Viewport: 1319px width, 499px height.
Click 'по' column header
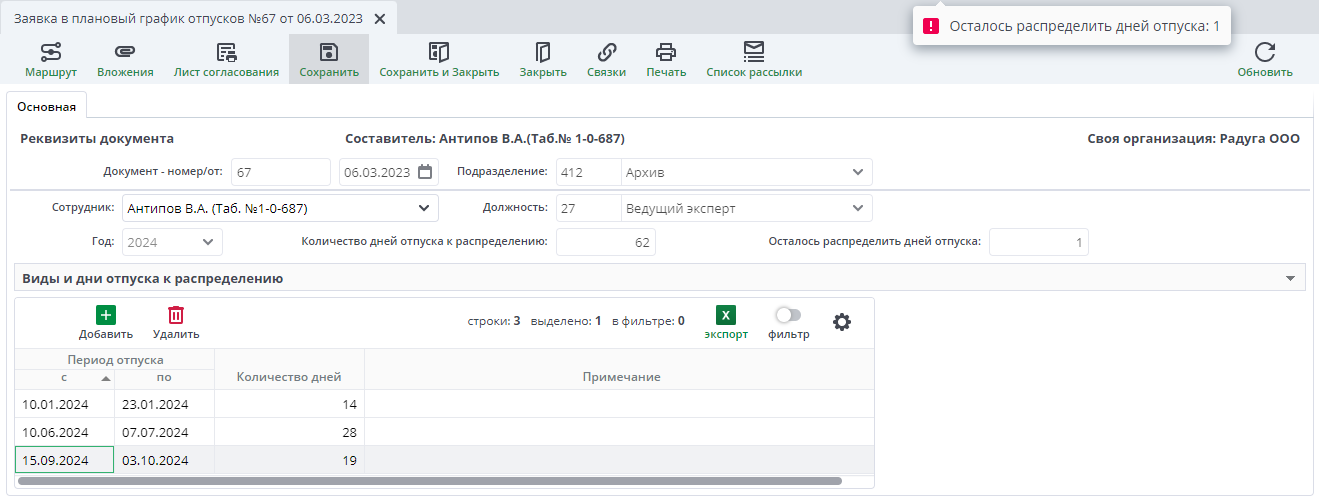coord(164,377)
